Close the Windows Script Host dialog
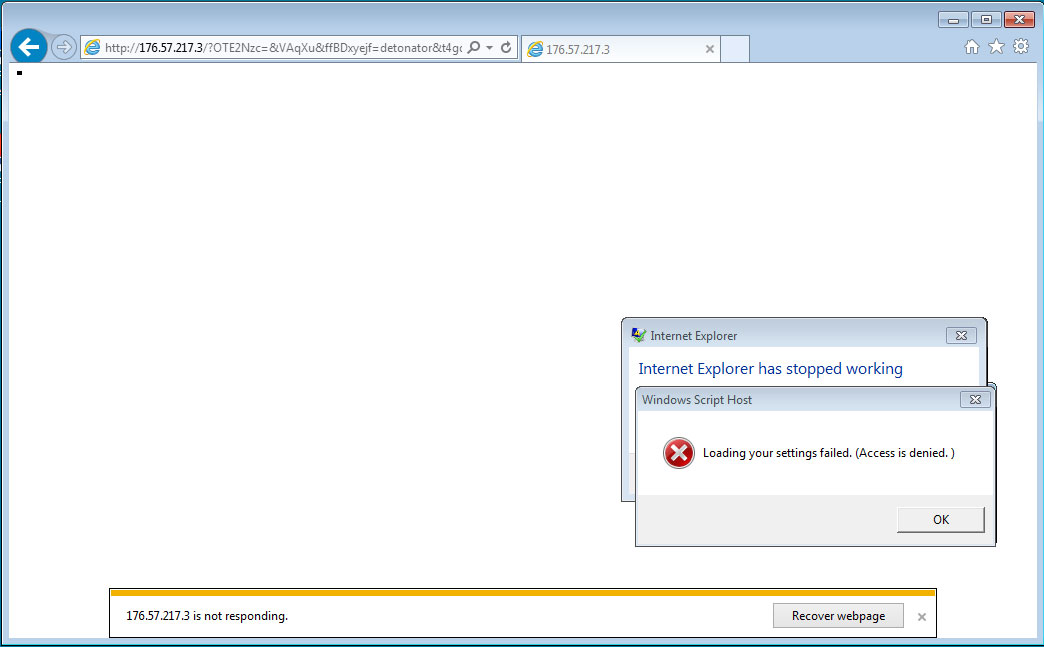This screenshot has height=647, width=1044. coord(975,399)
